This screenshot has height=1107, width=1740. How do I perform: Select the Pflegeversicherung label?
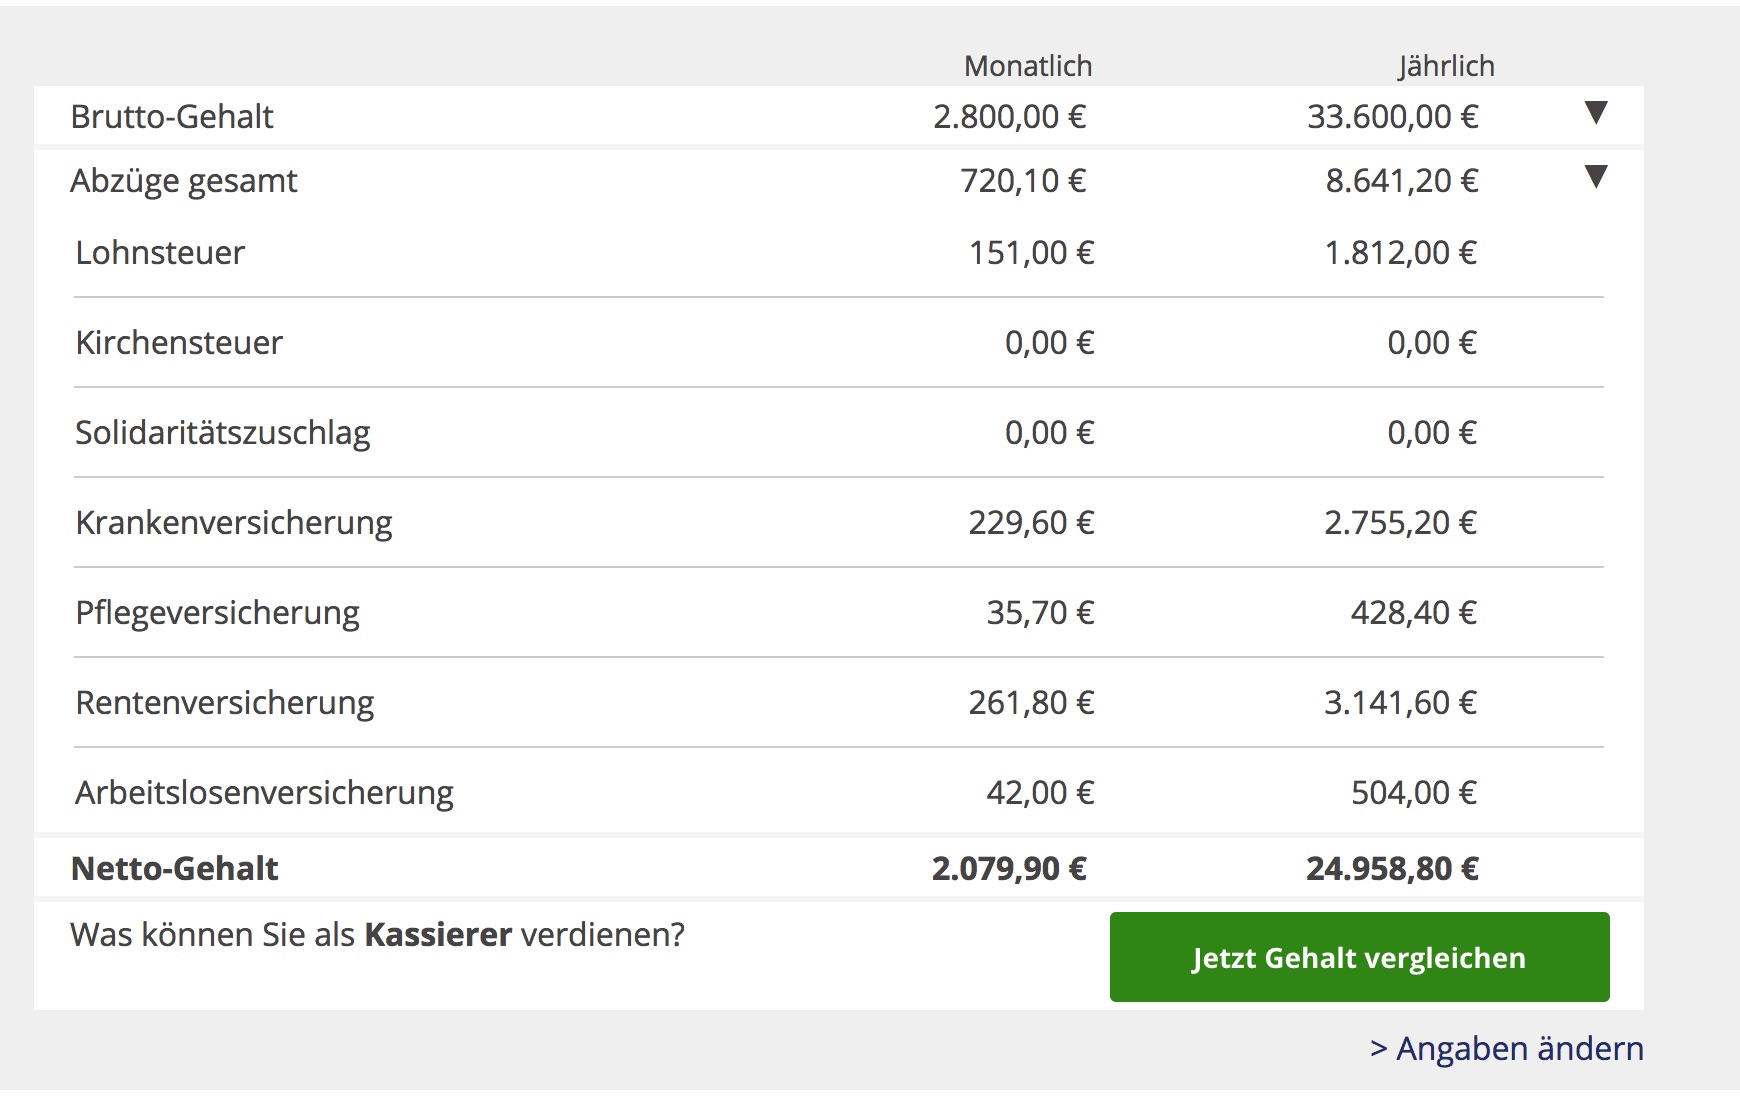(217, 613)
